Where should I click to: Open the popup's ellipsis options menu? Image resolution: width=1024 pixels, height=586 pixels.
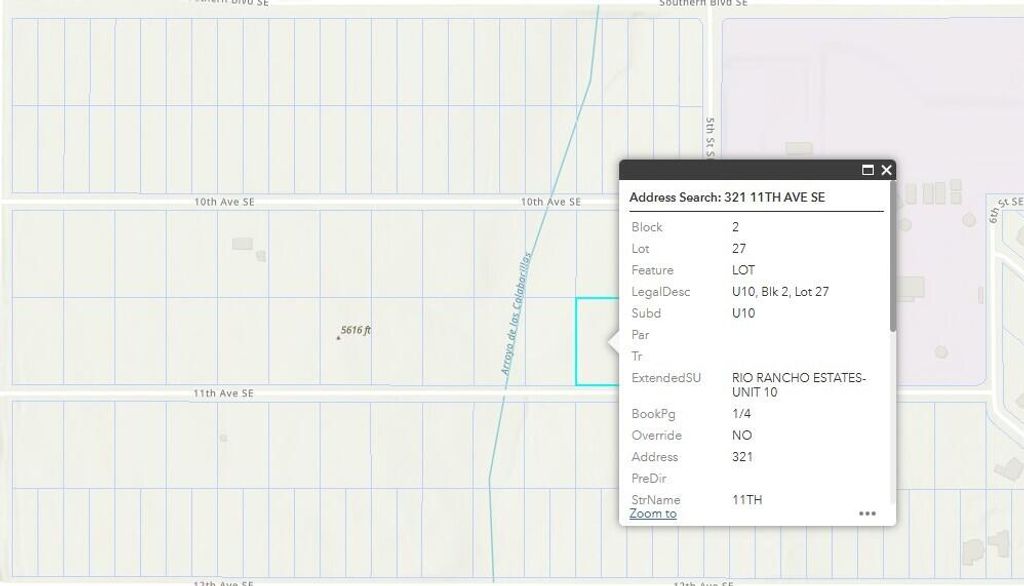[x=866, y=513]
